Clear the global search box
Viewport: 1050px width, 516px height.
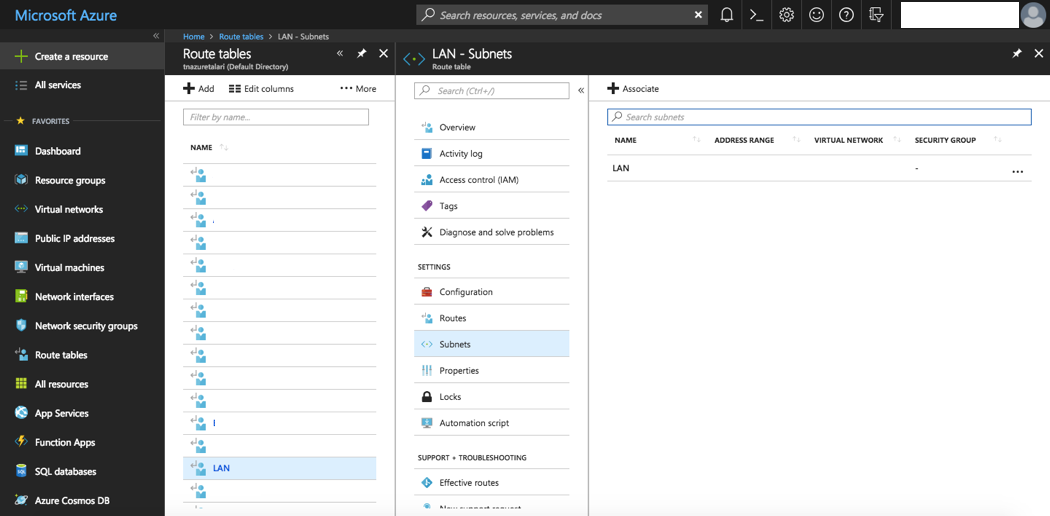(697, 15)
